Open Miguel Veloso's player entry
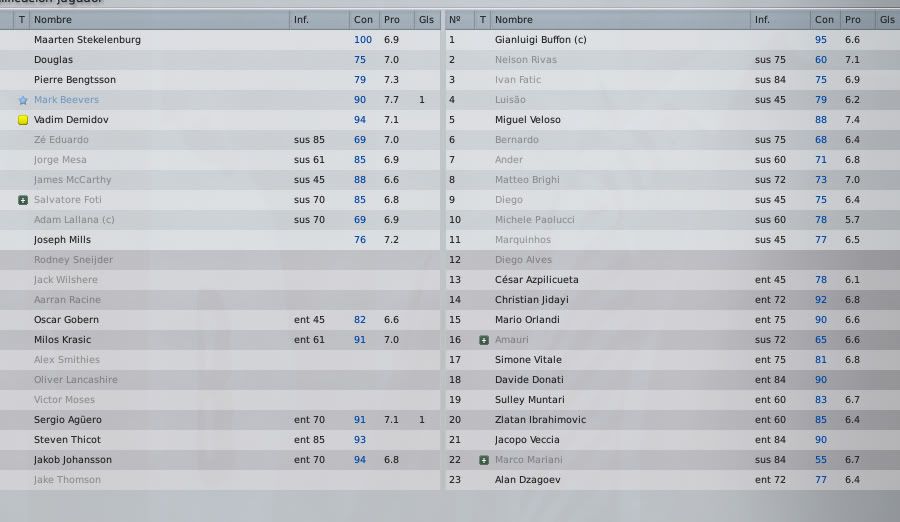The height and width of the screenshot is (522, 900). [x=527, y=120]
